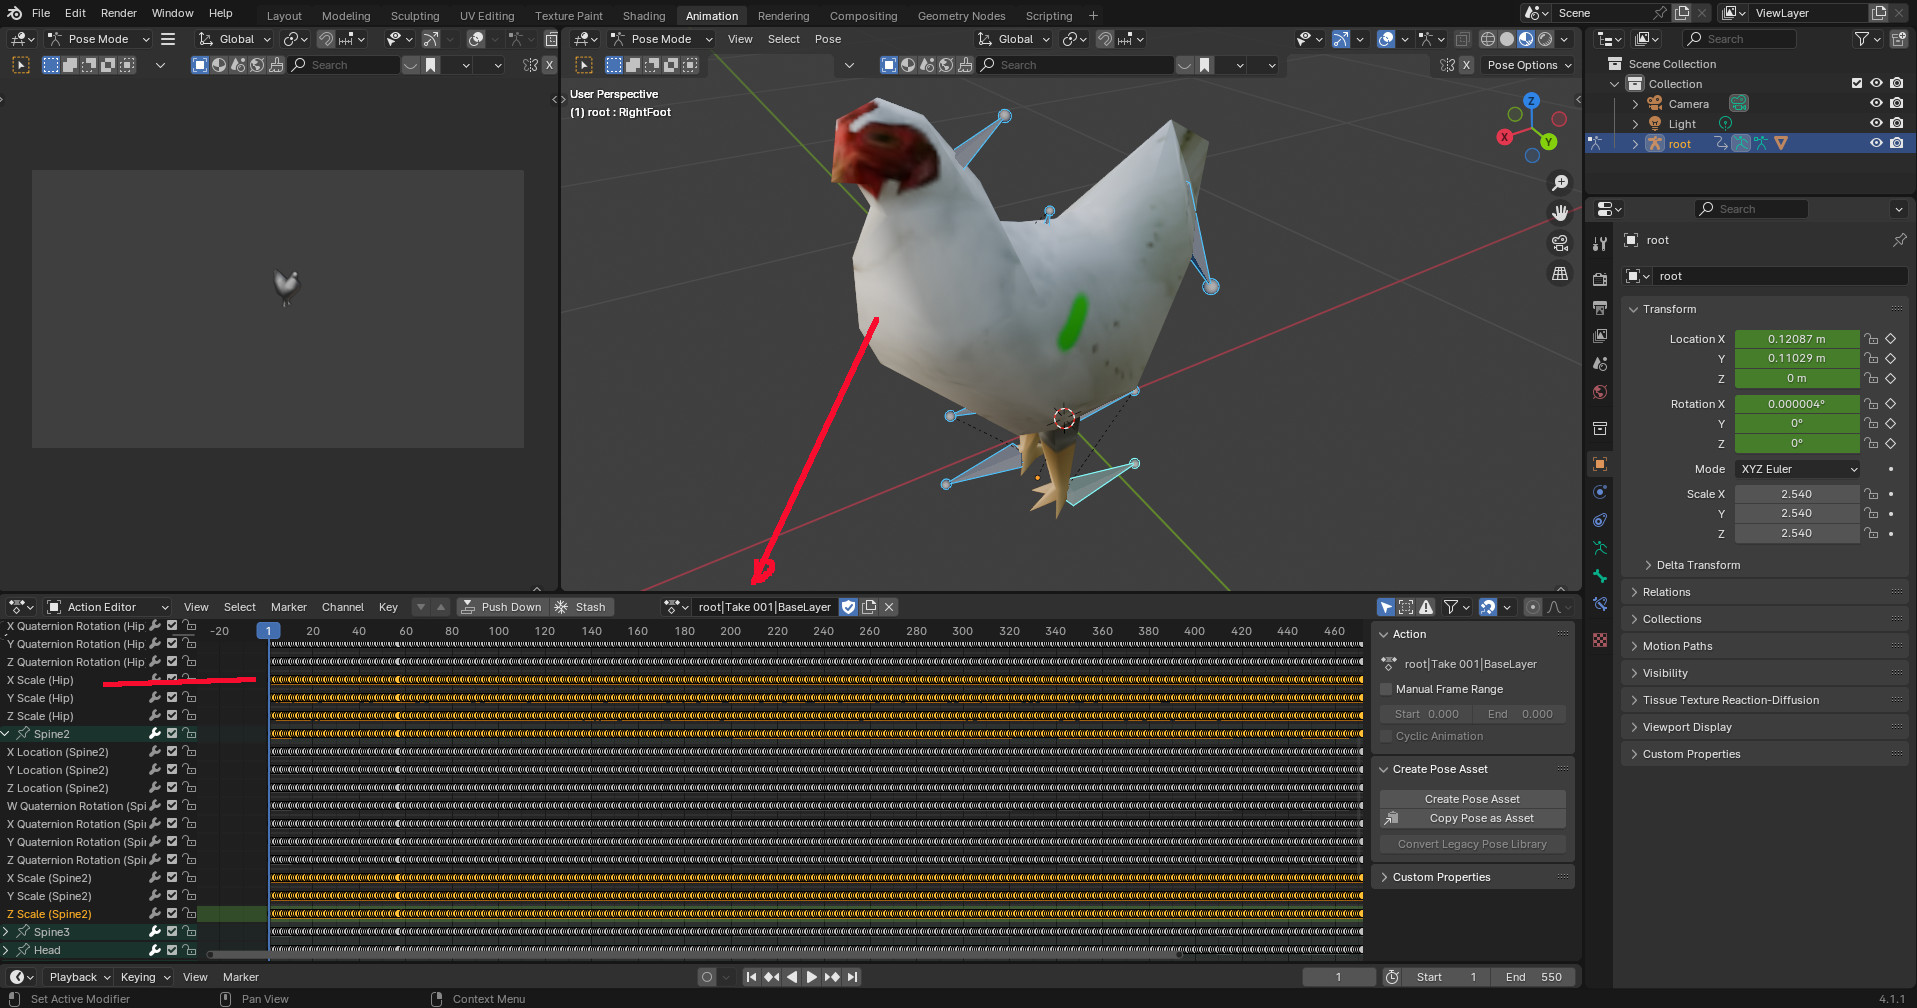Expand the Delta Transform section
This screenshot has width=1917, height=1008.
[1698, 565]
